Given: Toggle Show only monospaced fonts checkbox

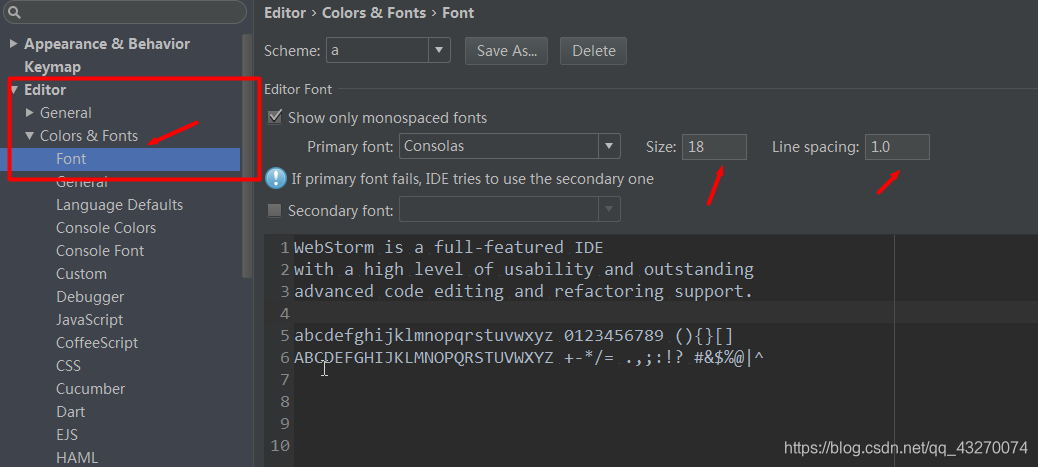Looking at the screenshot, I should (275, 118).
